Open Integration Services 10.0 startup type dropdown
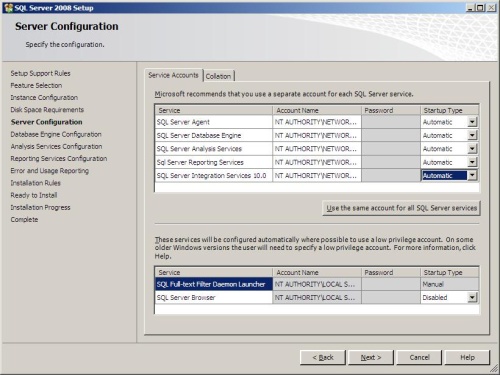Viewport: 500px width, 375px height. 472,175
